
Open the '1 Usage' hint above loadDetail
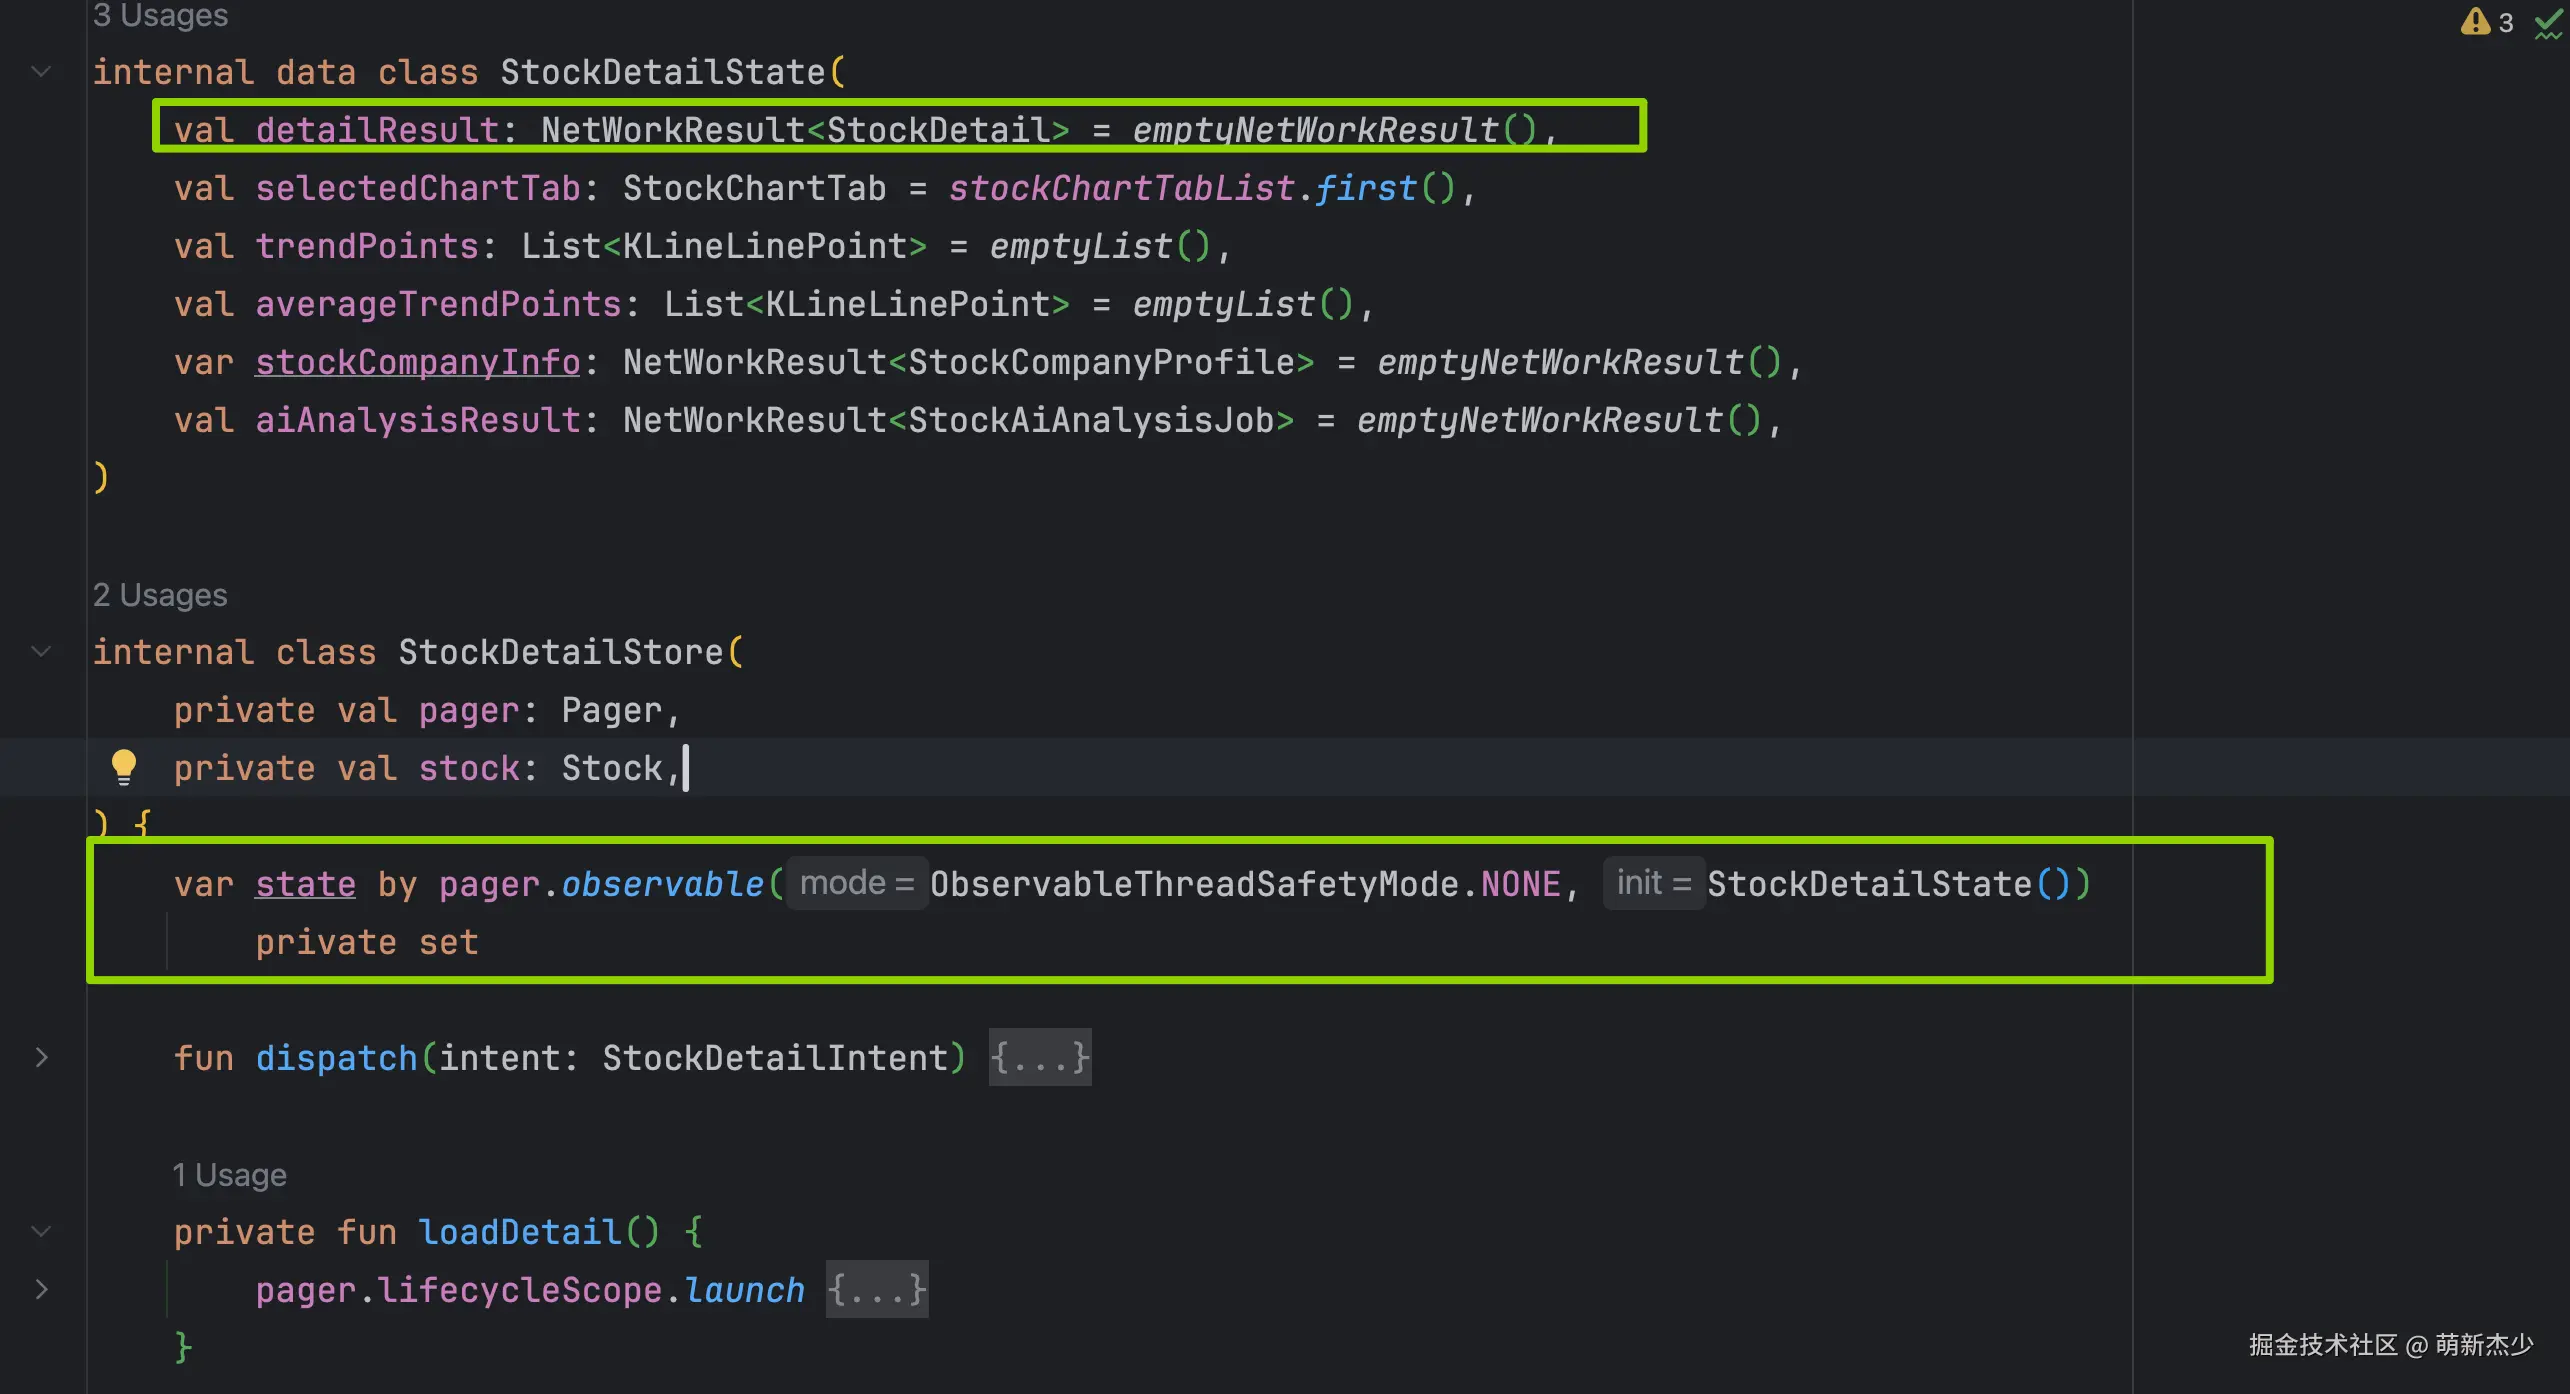coord(229,1175)
